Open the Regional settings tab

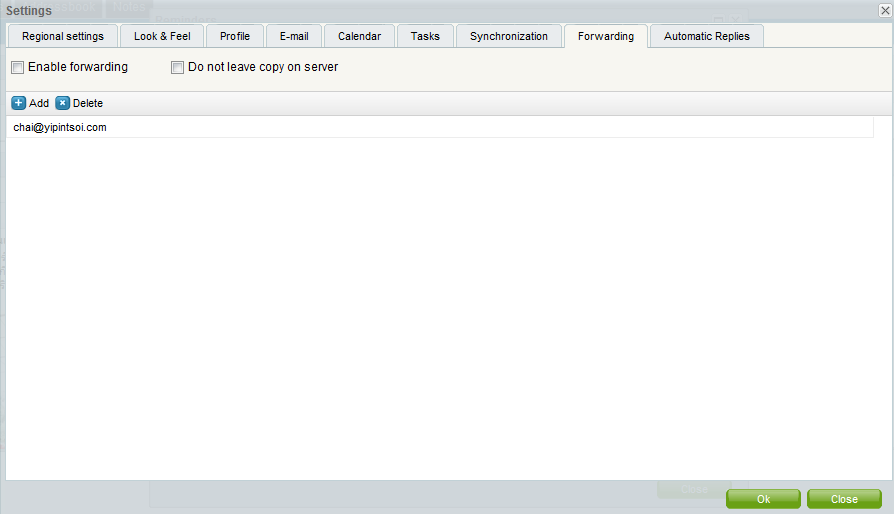click(63, 36)
